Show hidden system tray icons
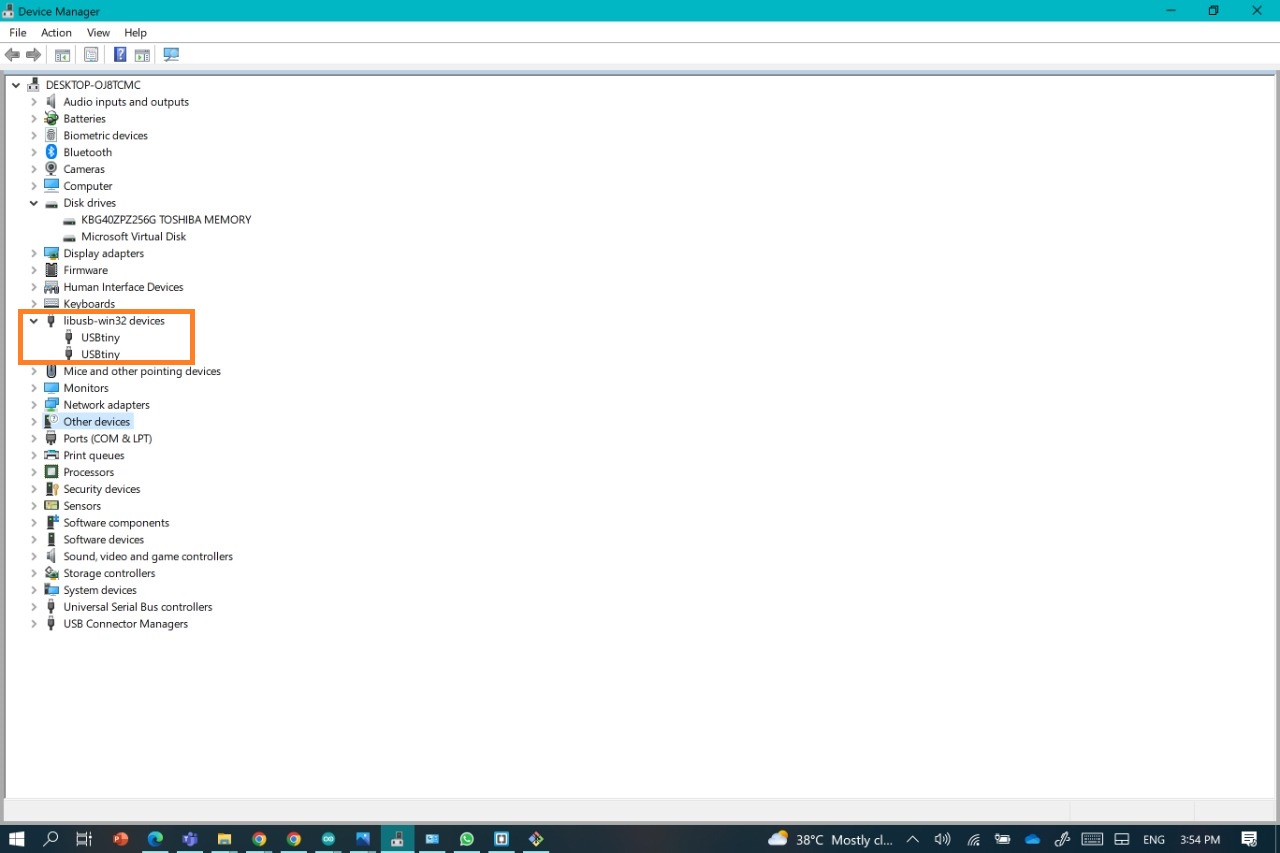Image resolution: width=1280 pixels, height=853 pixels. pyautogui.click(x=912, y=839)
